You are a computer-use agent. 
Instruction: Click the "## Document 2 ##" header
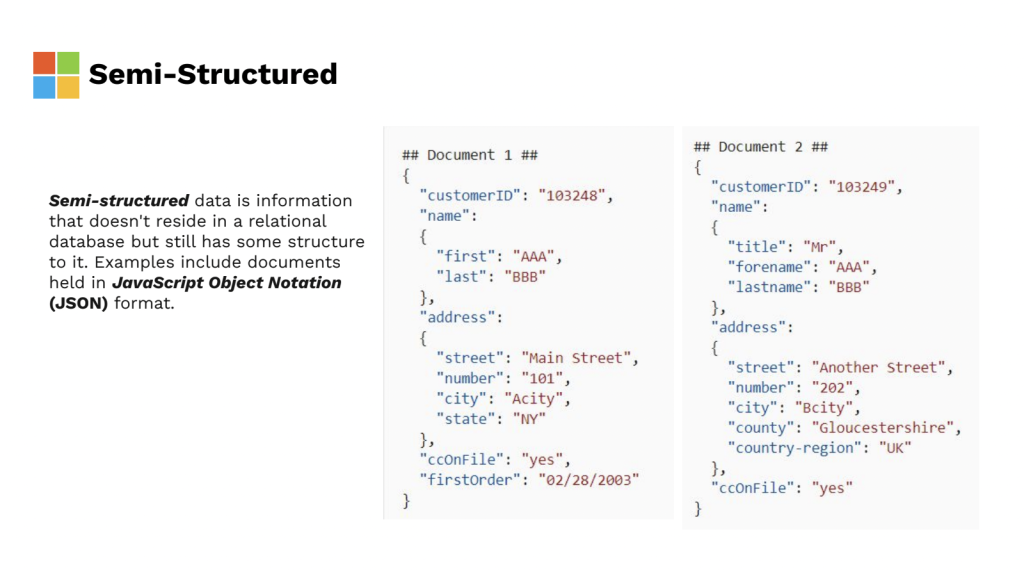point(761,147)
